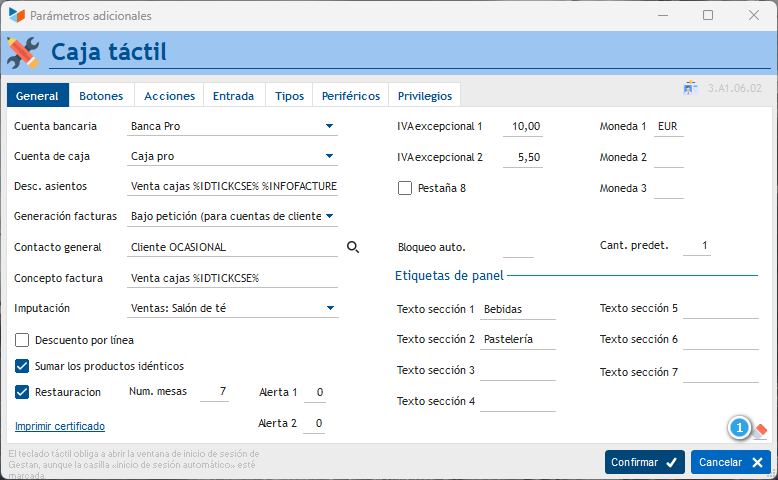Click the ID badge icon near version number

690,88
